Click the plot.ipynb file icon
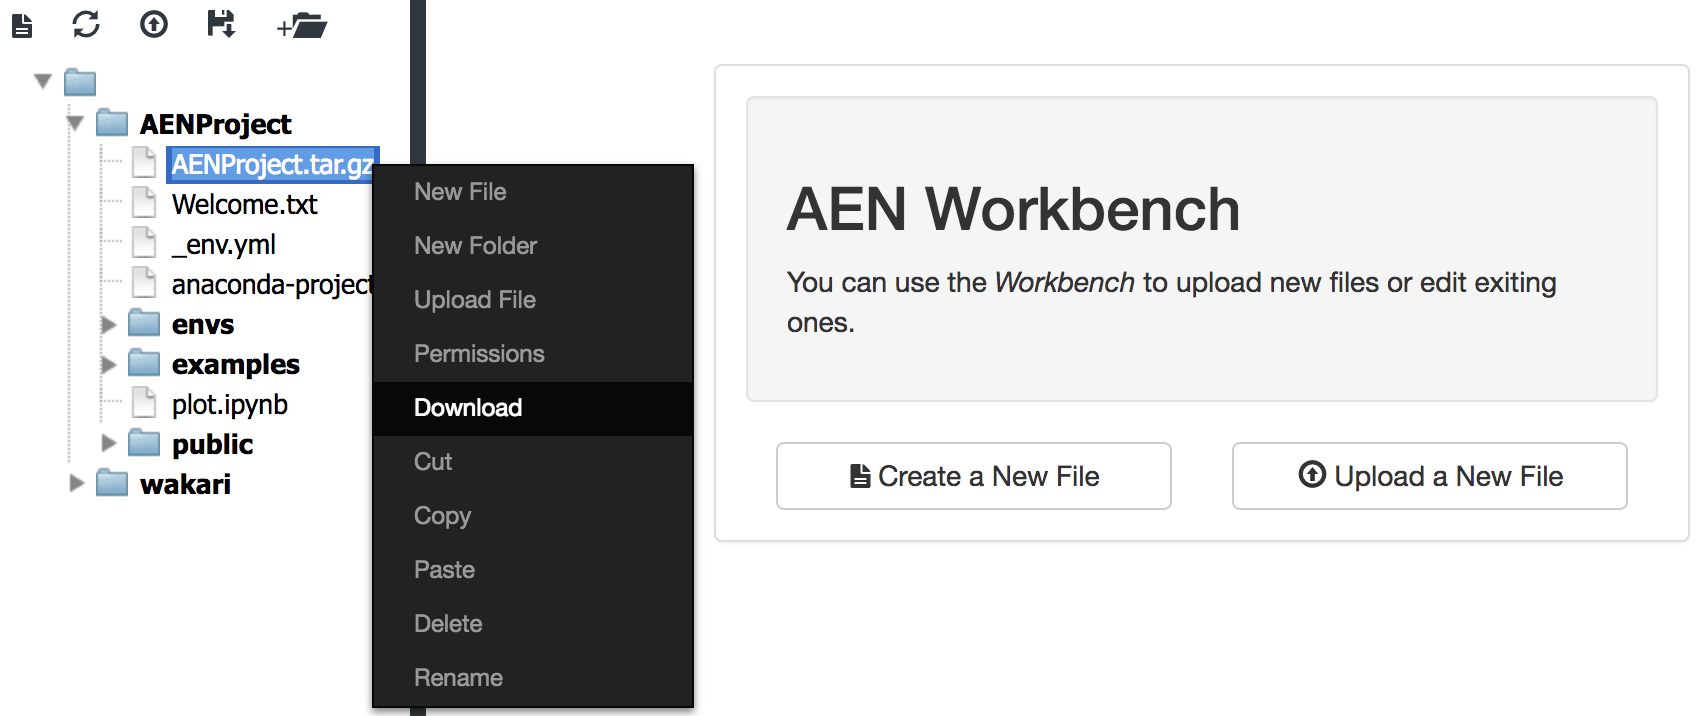This screenshot has width=1704, height=716. 145,404
